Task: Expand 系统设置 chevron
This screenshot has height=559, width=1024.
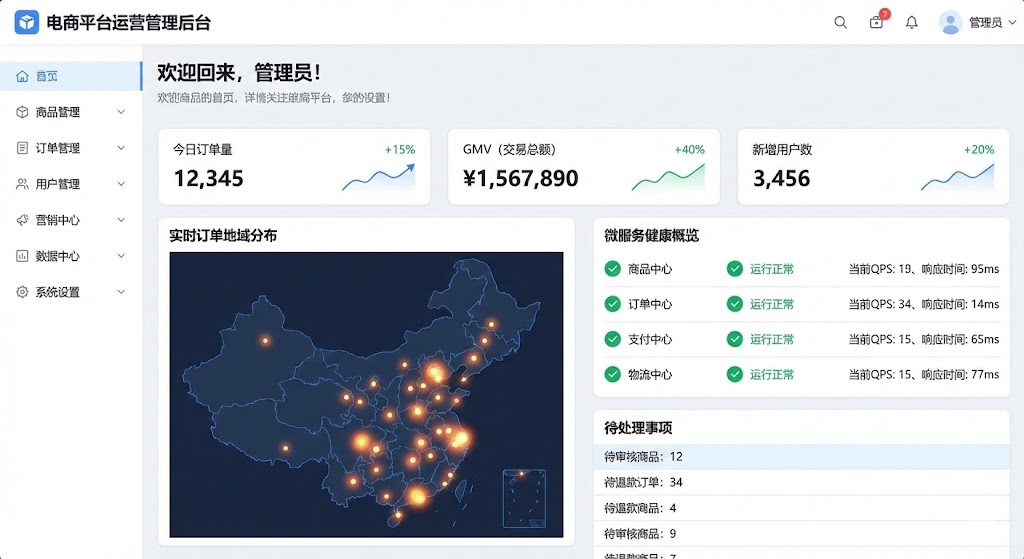Action: [x=121, y=291]
